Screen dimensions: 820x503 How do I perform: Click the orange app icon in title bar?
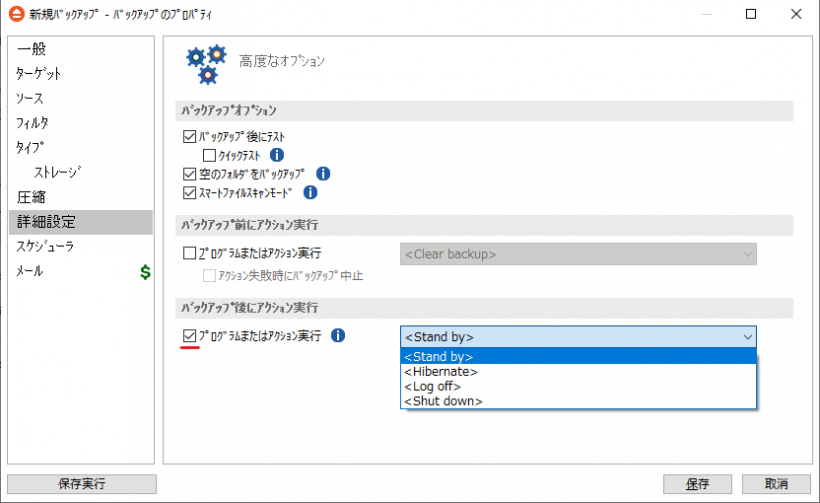pyautogui.click(x=17, y=14)
